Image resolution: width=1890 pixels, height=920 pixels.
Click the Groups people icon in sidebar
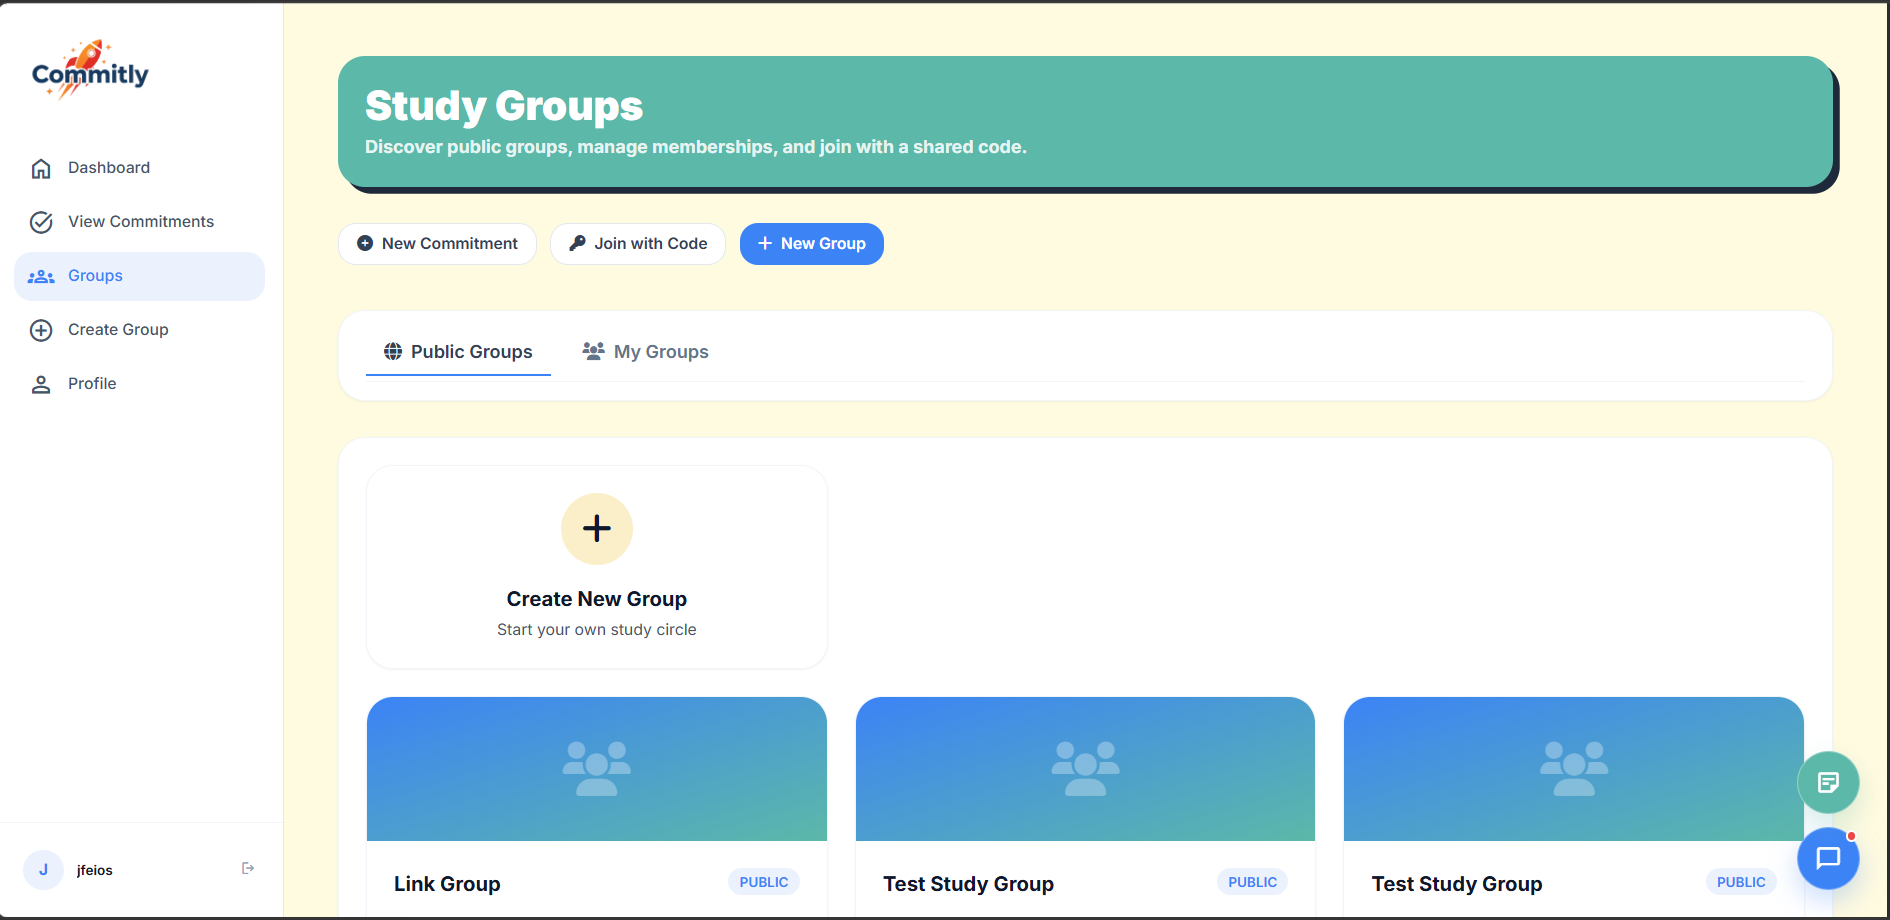pos(41,276)
